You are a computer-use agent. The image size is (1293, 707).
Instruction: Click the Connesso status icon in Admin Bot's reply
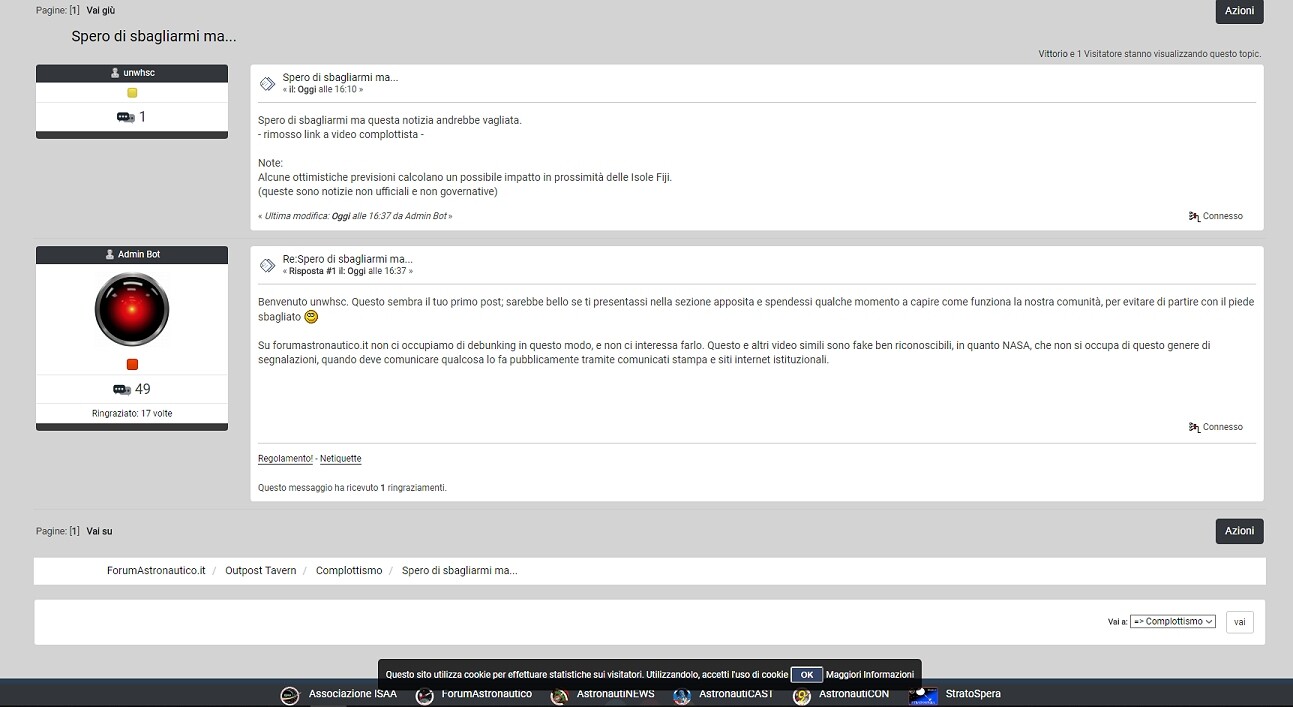[1194, 427]
